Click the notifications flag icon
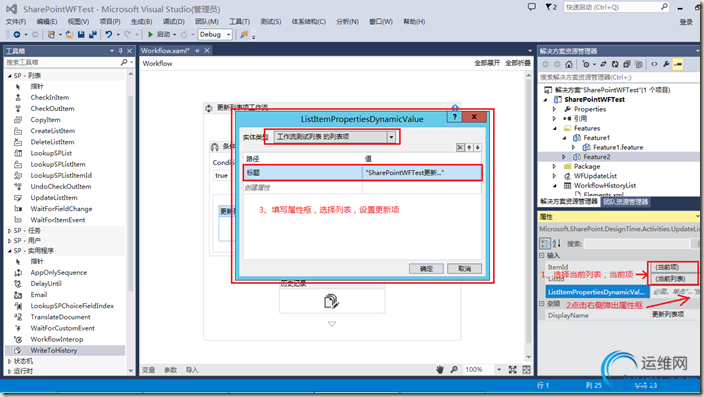Image resolution: width=704 pixels, height=397 pixels. click(549, 7)
